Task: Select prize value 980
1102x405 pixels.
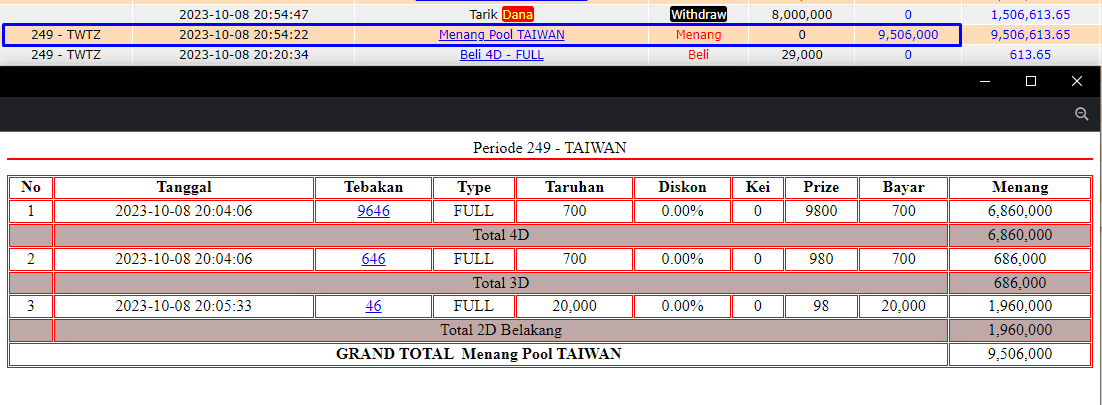Action: [x=822, y=259]
